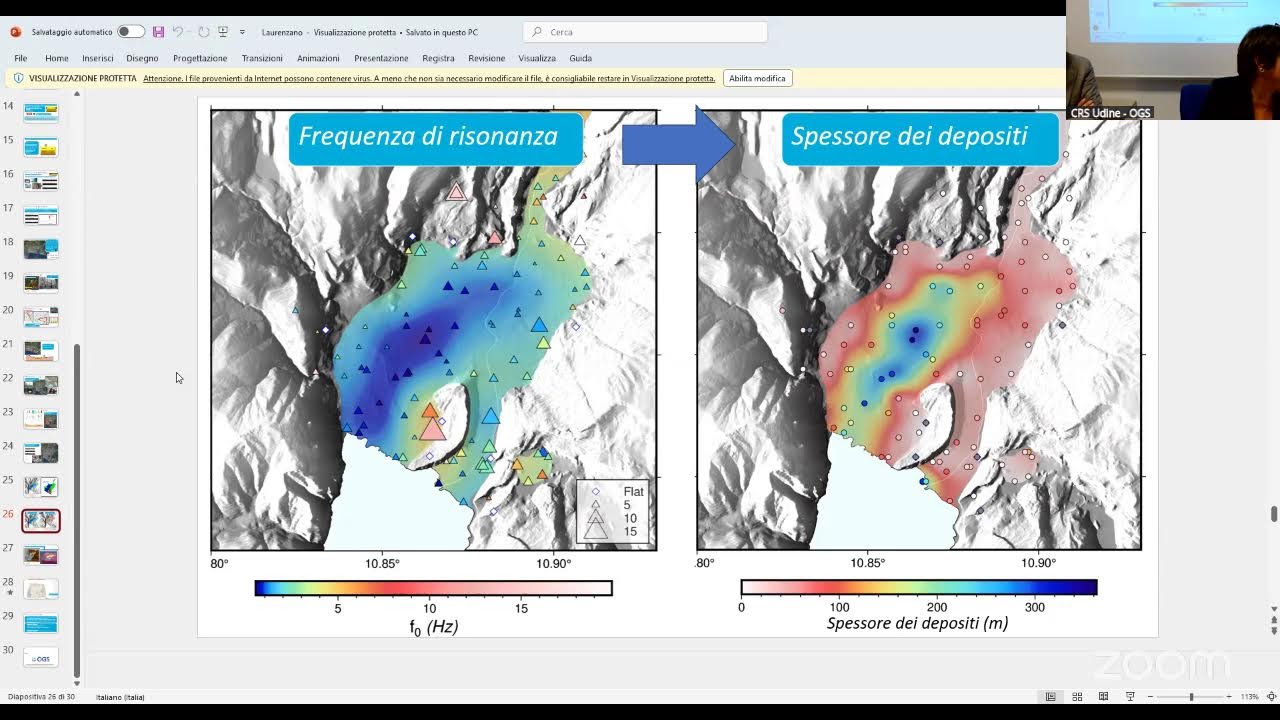The height and width of the screenshot is (720, 1280).
Task: Select slide 14 thumbnail
Action: pyautogui.click(x=41, y=113)
